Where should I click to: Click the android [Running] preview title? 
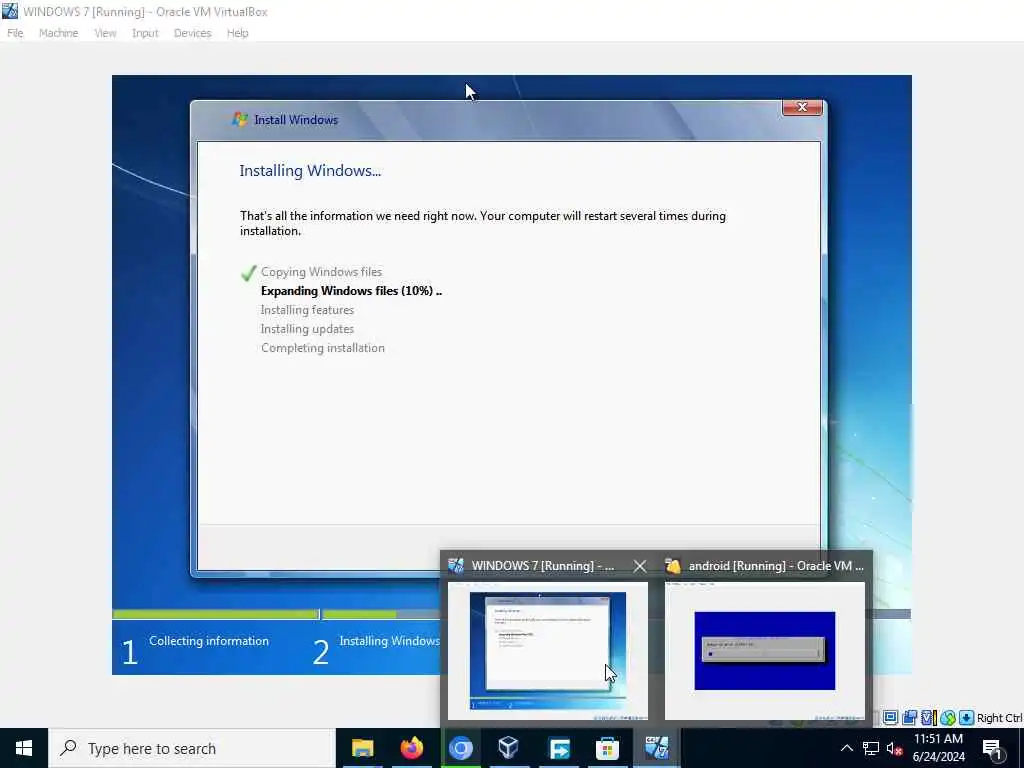[776, 566]
